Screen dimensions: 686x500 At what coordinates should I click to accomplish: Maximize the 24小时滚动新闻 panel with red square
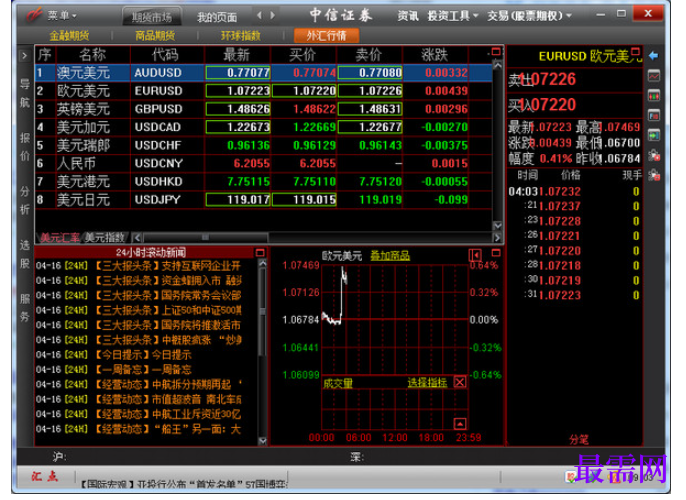point(260,253)
